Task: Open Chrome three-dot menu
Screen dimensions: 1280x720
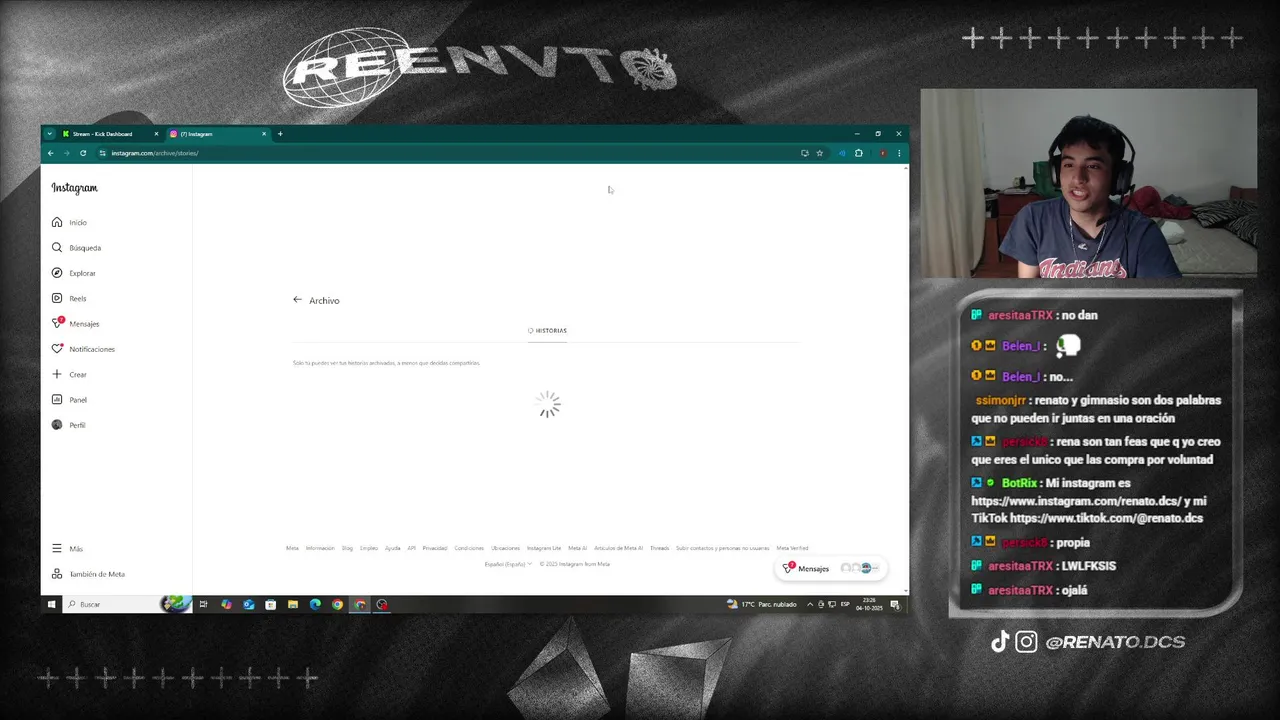Action: 899,153
